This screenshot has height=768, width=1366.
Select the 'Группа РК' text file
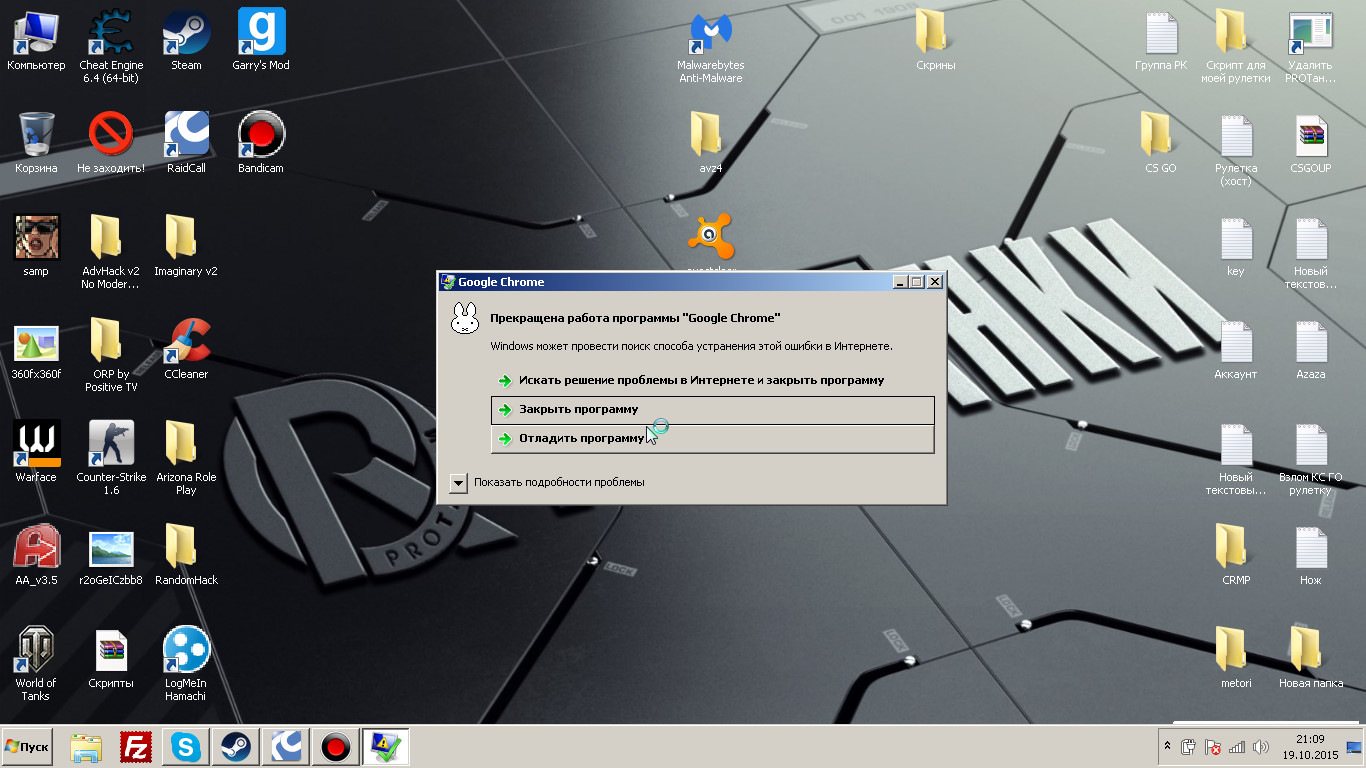pos(1161,41)
